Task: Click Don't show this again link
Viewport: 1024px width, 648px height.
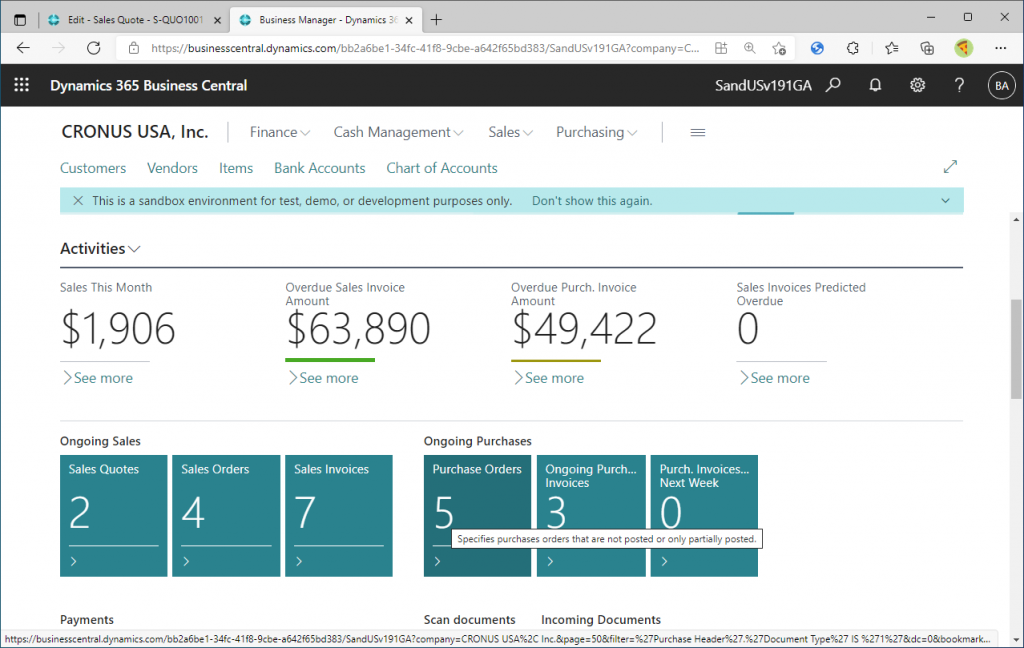Action: (591, 201)
